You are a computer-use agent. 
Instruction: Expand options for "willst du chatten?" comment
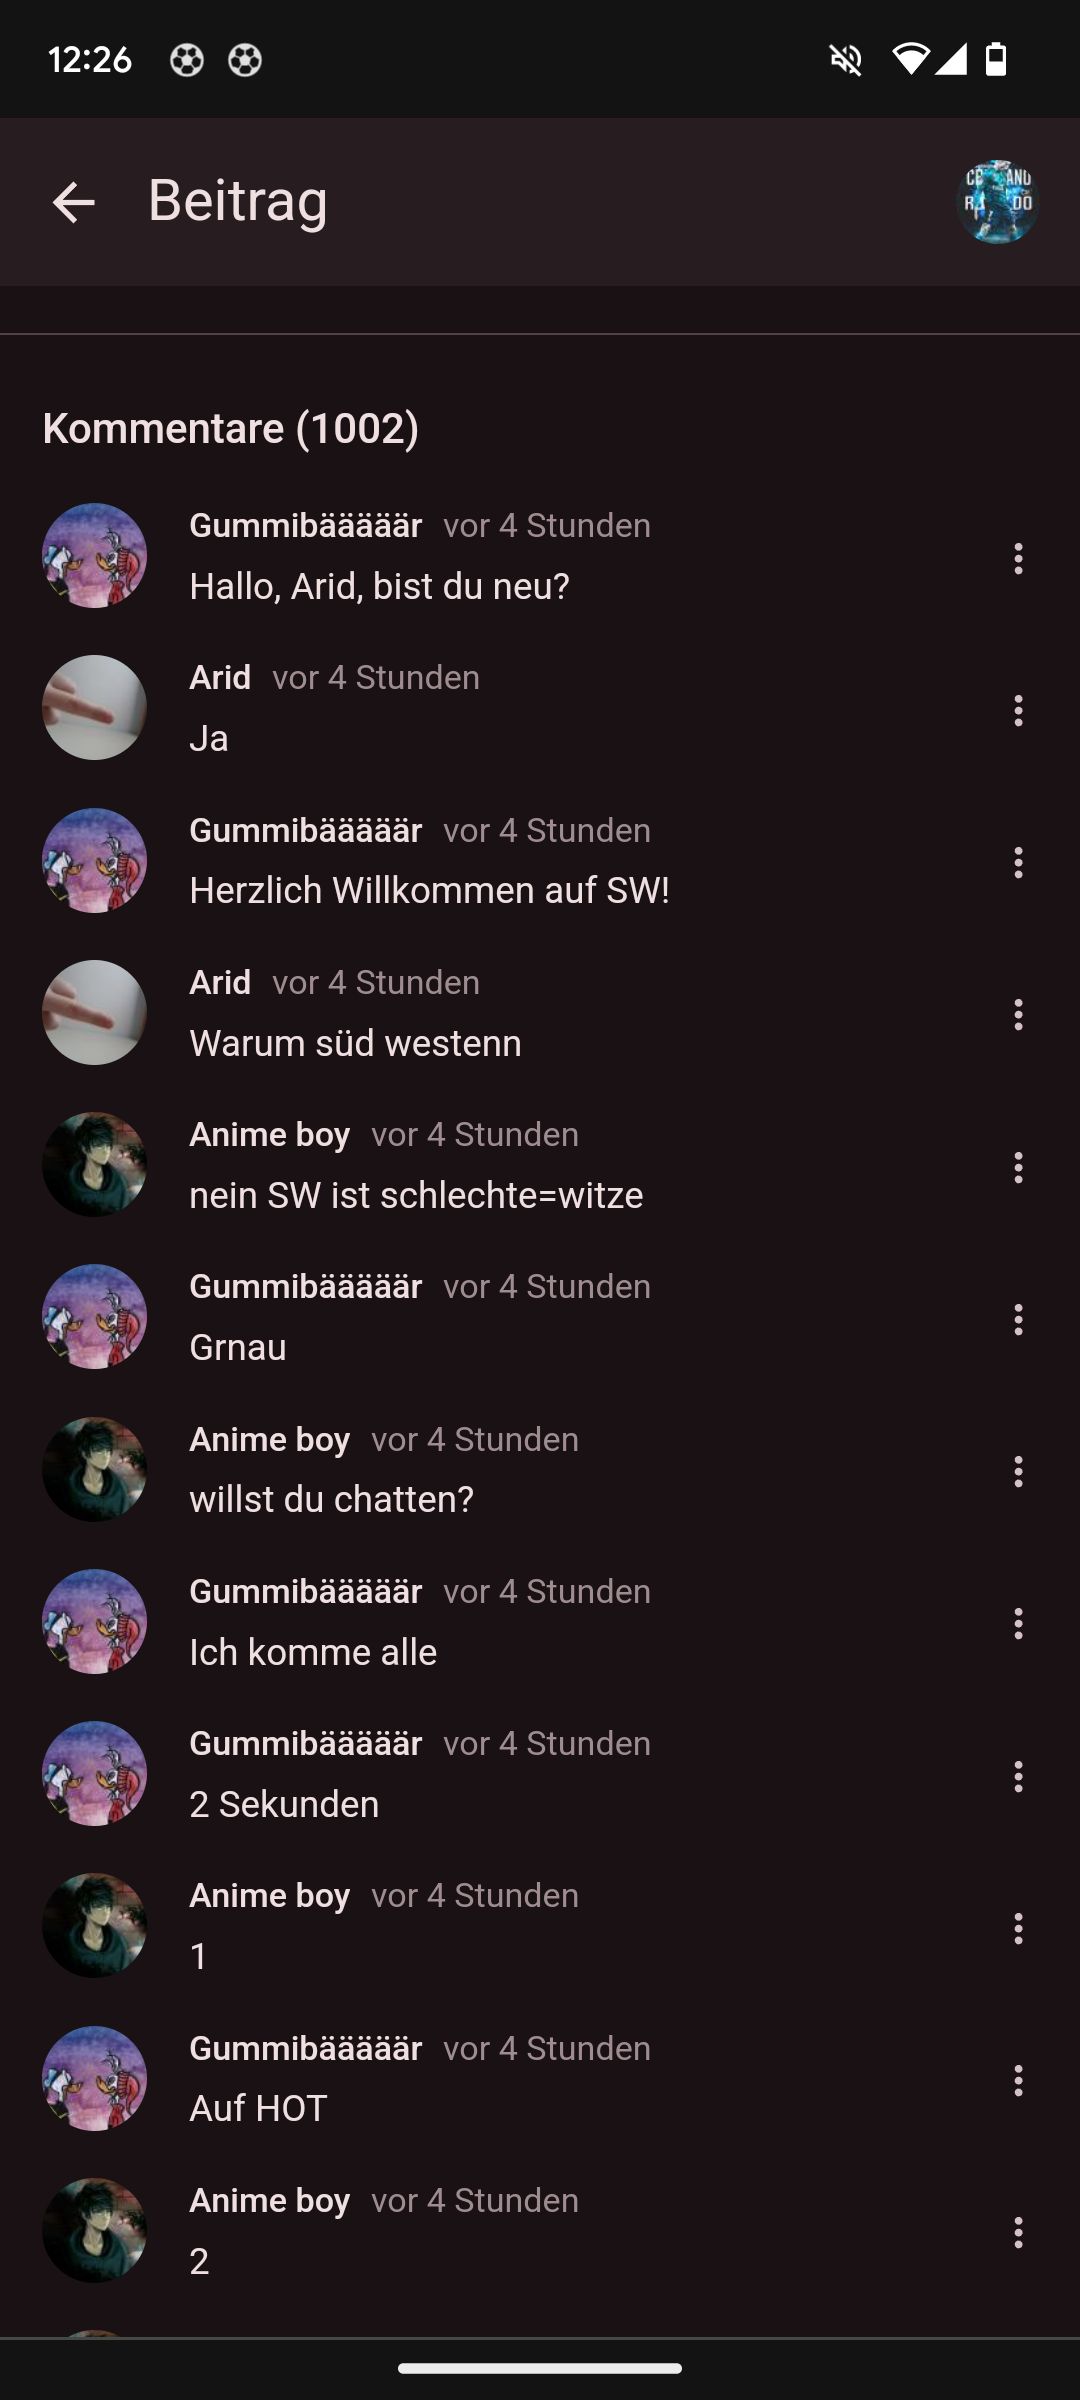click(1018, 1471)
